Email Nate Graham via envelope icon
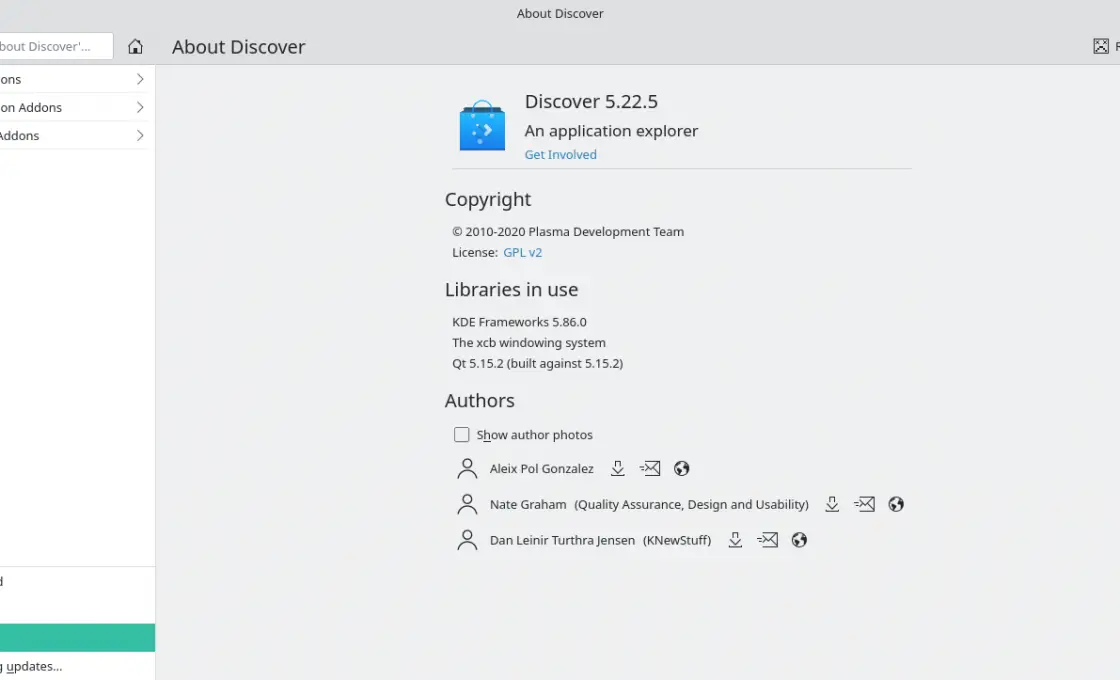 pyautogui.click(x=864, y=504)
